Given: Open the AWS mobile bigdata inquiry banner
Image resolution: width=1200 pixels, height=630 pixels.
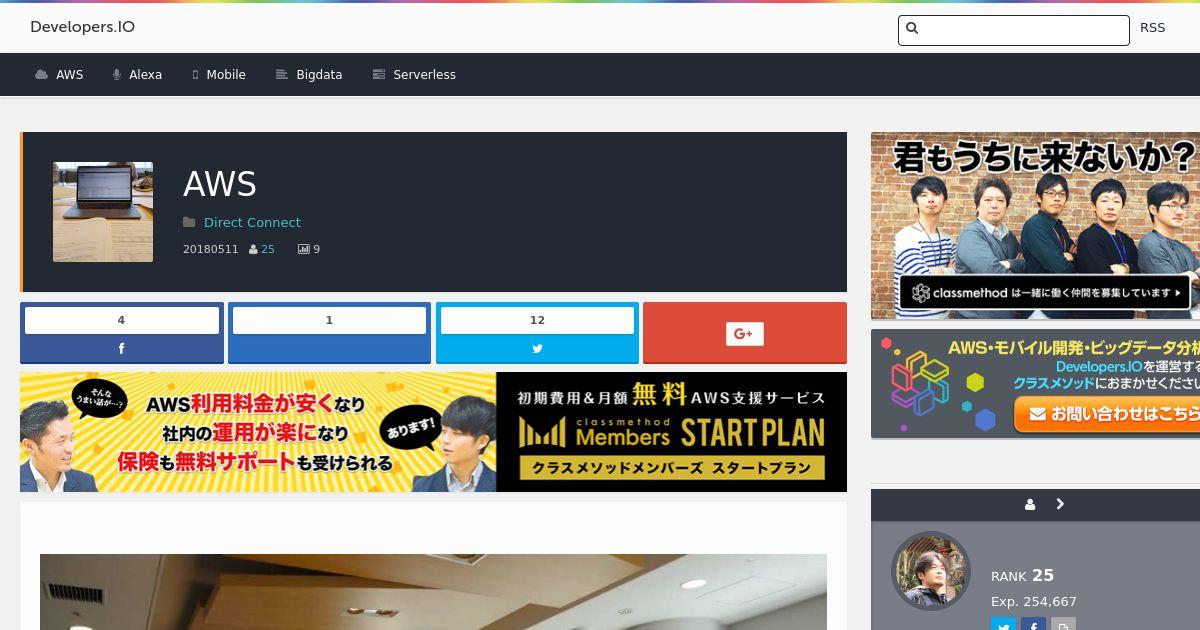Looking at the screenshot, I should [1035, 384].
